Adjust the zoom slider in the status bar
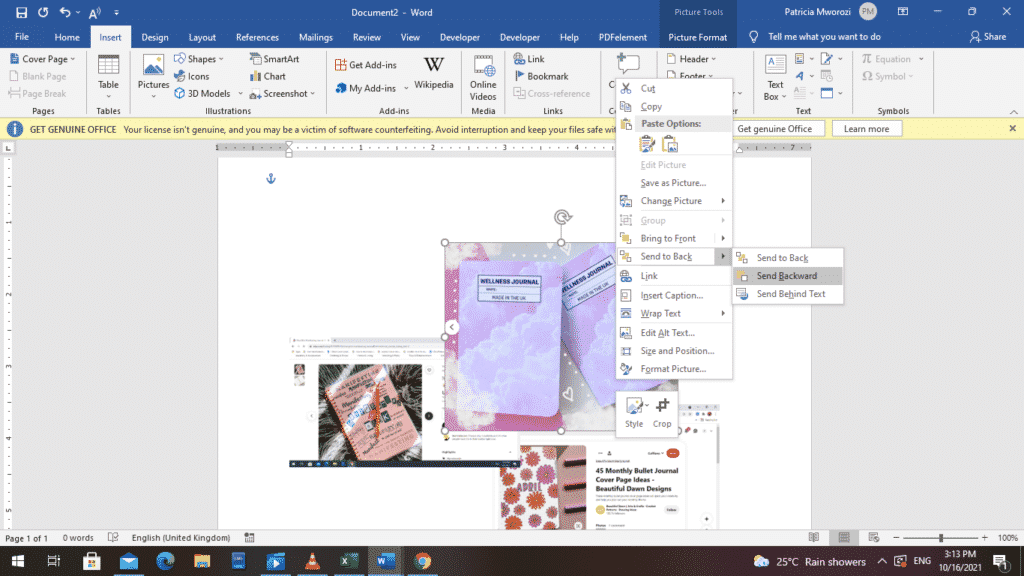Image resolution: width=1024 pixels, height=576 pixels. (x=943, y=537)
